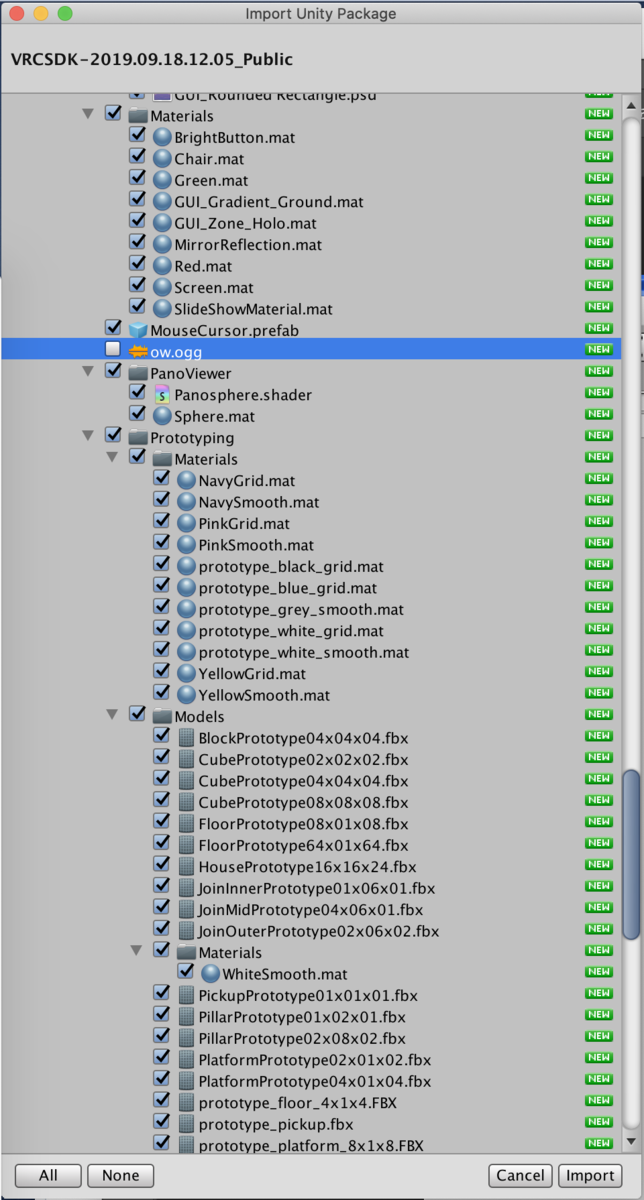
Task: Select the CubePrototype02x02x02.fbx label
Action: pyautogui.click(x=303, y=759)
